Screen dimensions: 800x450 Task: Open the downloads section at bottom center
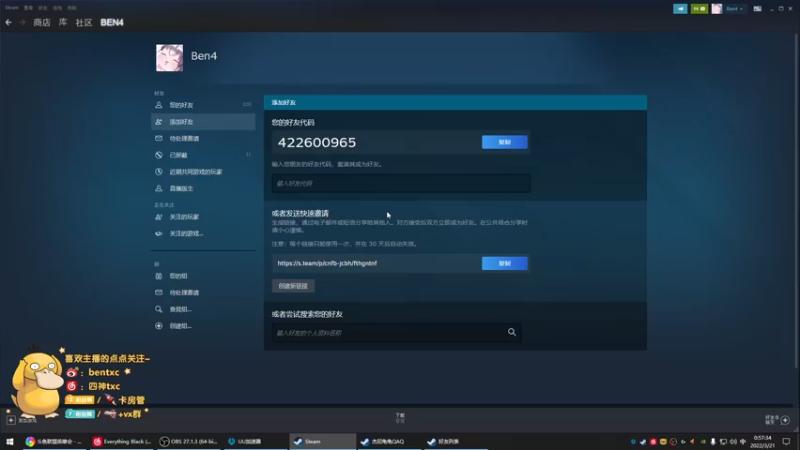coord(400,418)
